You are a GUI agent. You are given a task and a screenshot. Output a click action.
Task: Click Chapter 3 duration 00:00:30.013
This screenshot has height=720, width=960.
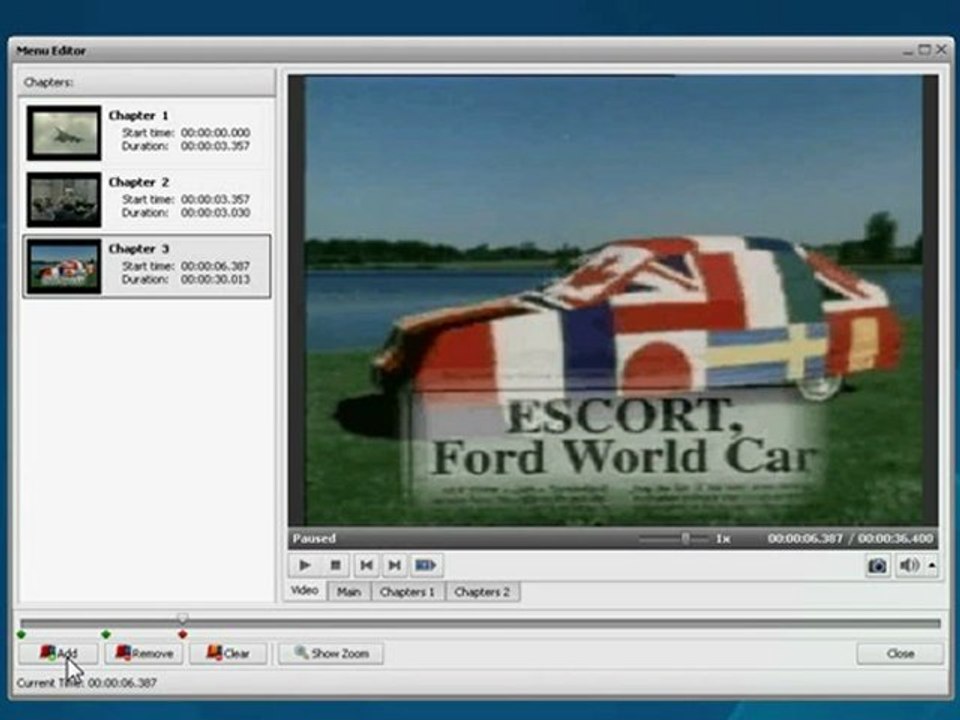[x=215, y=280]
